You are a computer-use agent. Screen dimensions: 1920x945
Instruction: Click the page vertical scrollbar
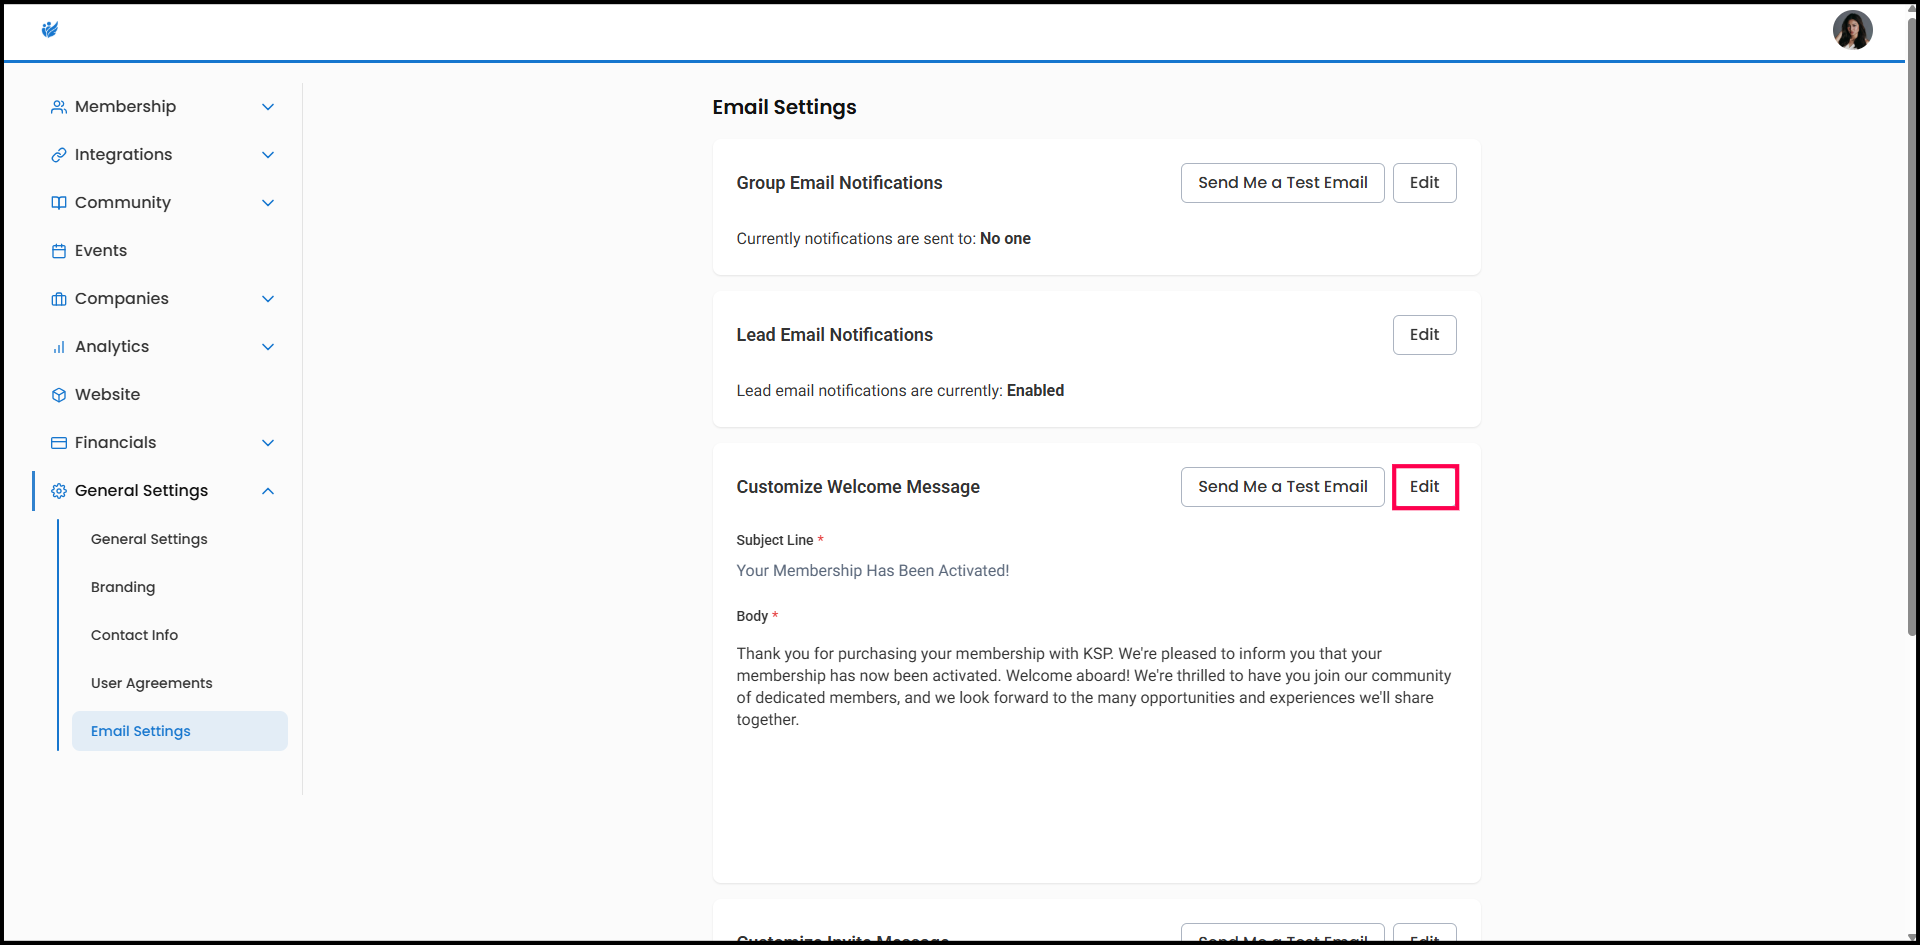[x=1911, y=330]
